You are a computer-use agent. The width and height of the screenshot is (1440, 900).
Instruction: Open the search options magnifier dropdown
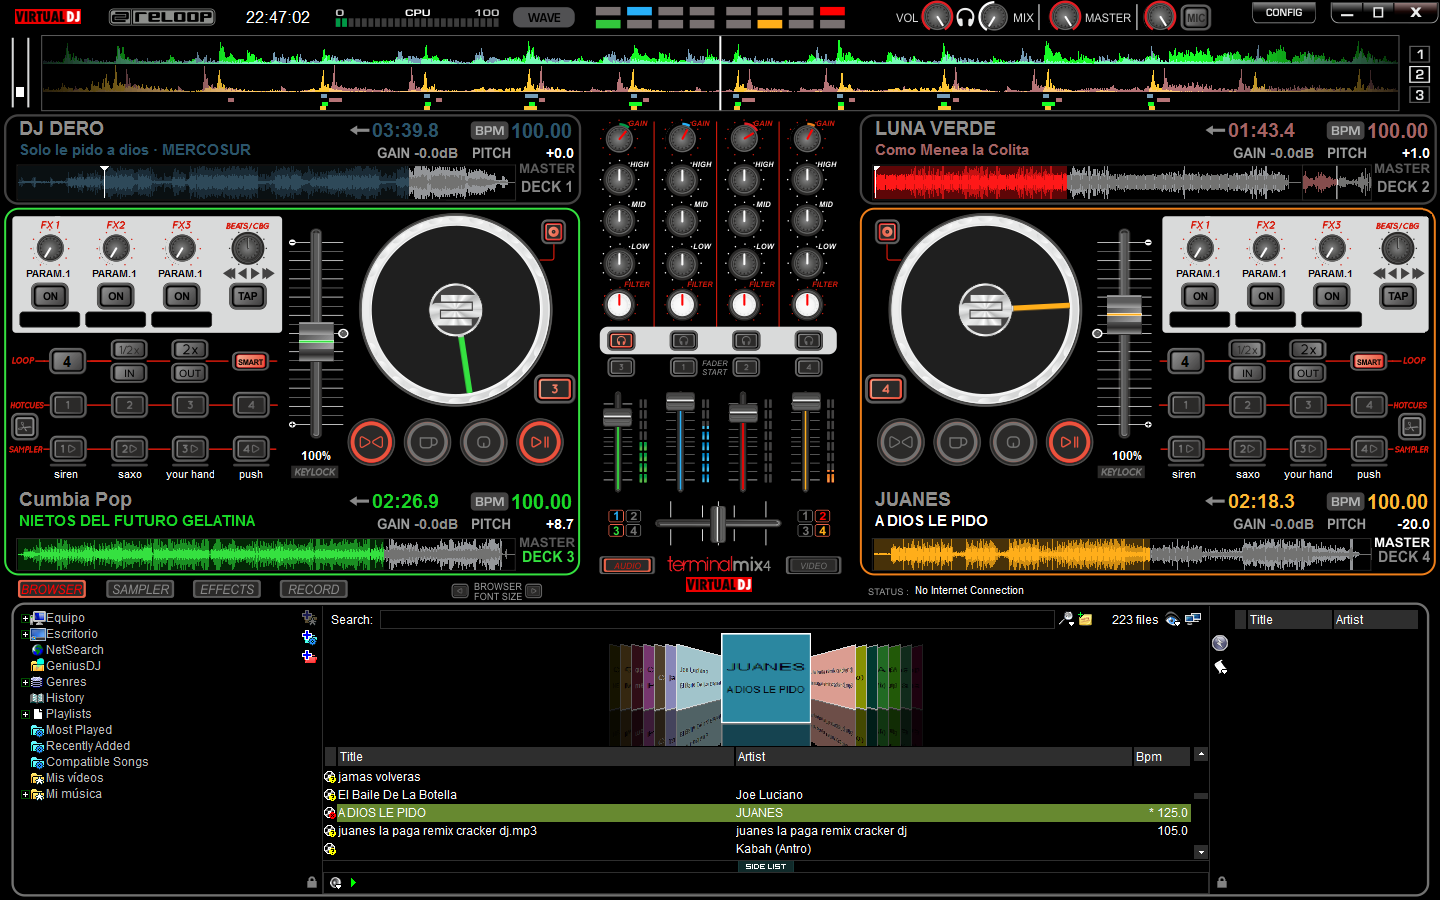1067,620
